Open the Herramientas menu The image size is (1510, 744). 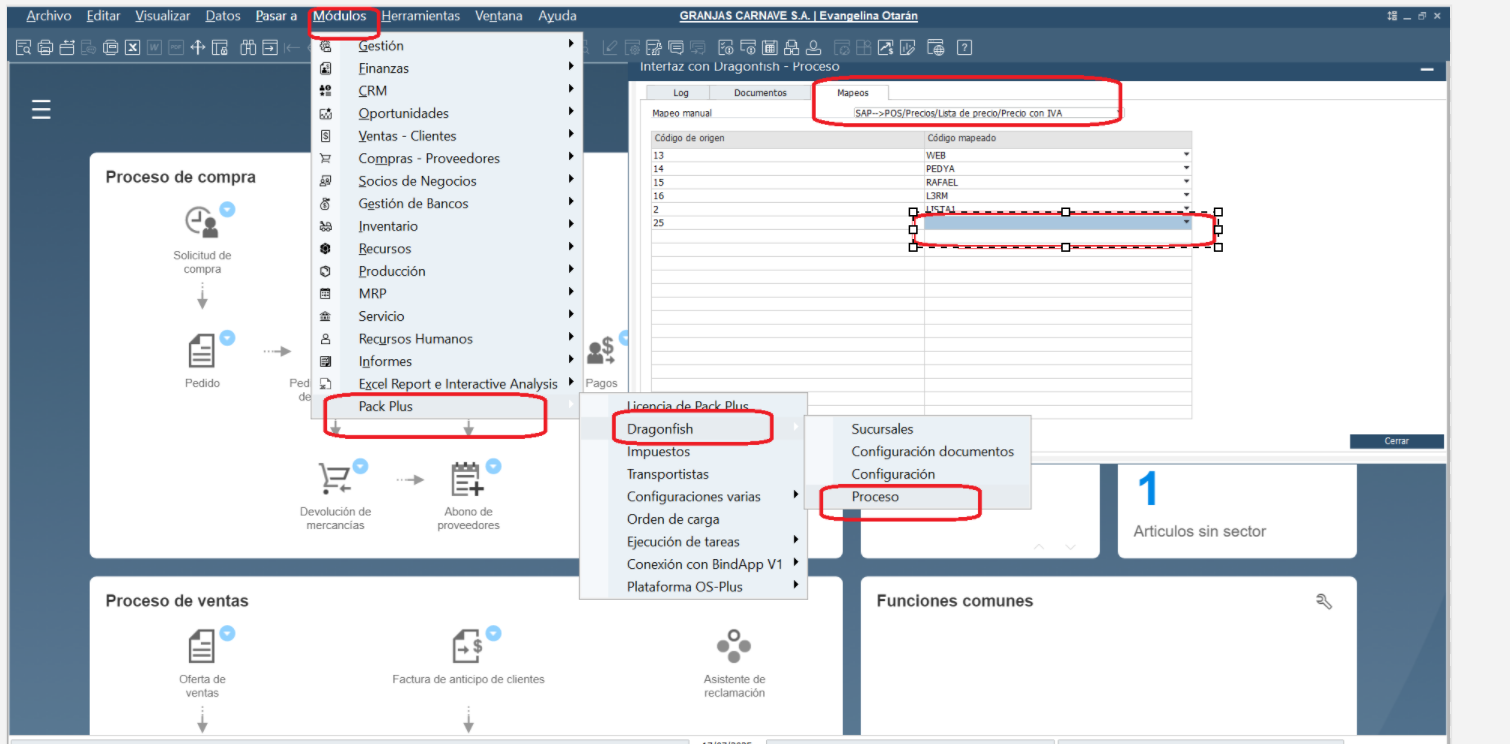(421, 16)
